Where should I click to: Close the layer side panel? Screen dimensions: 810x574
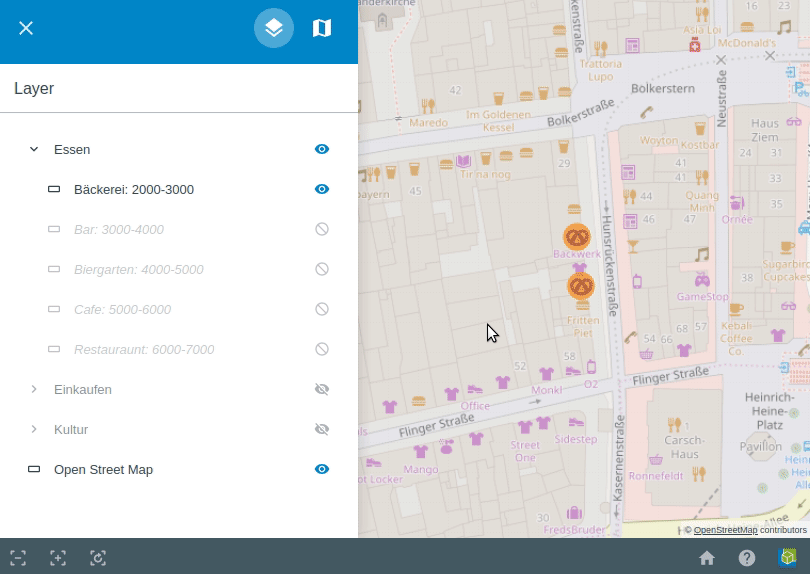click(x=26, y=28)
